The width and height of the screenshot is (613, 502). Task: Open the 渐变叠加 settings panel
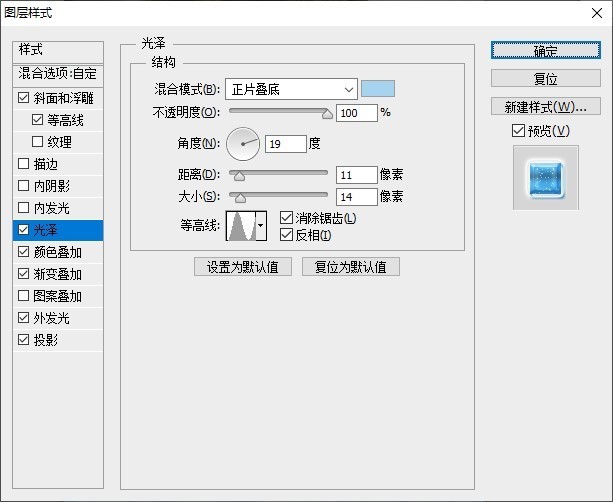coord(57,274)
